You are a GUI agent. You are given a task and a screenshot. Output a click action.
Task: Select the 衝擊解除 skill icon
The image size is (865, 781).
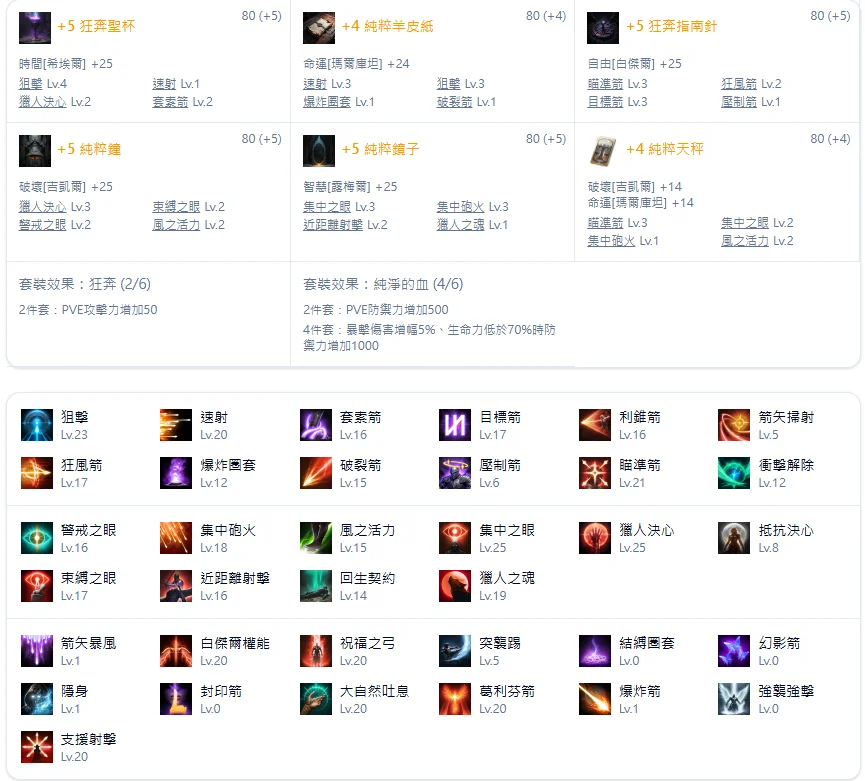[x=734, y=473]
